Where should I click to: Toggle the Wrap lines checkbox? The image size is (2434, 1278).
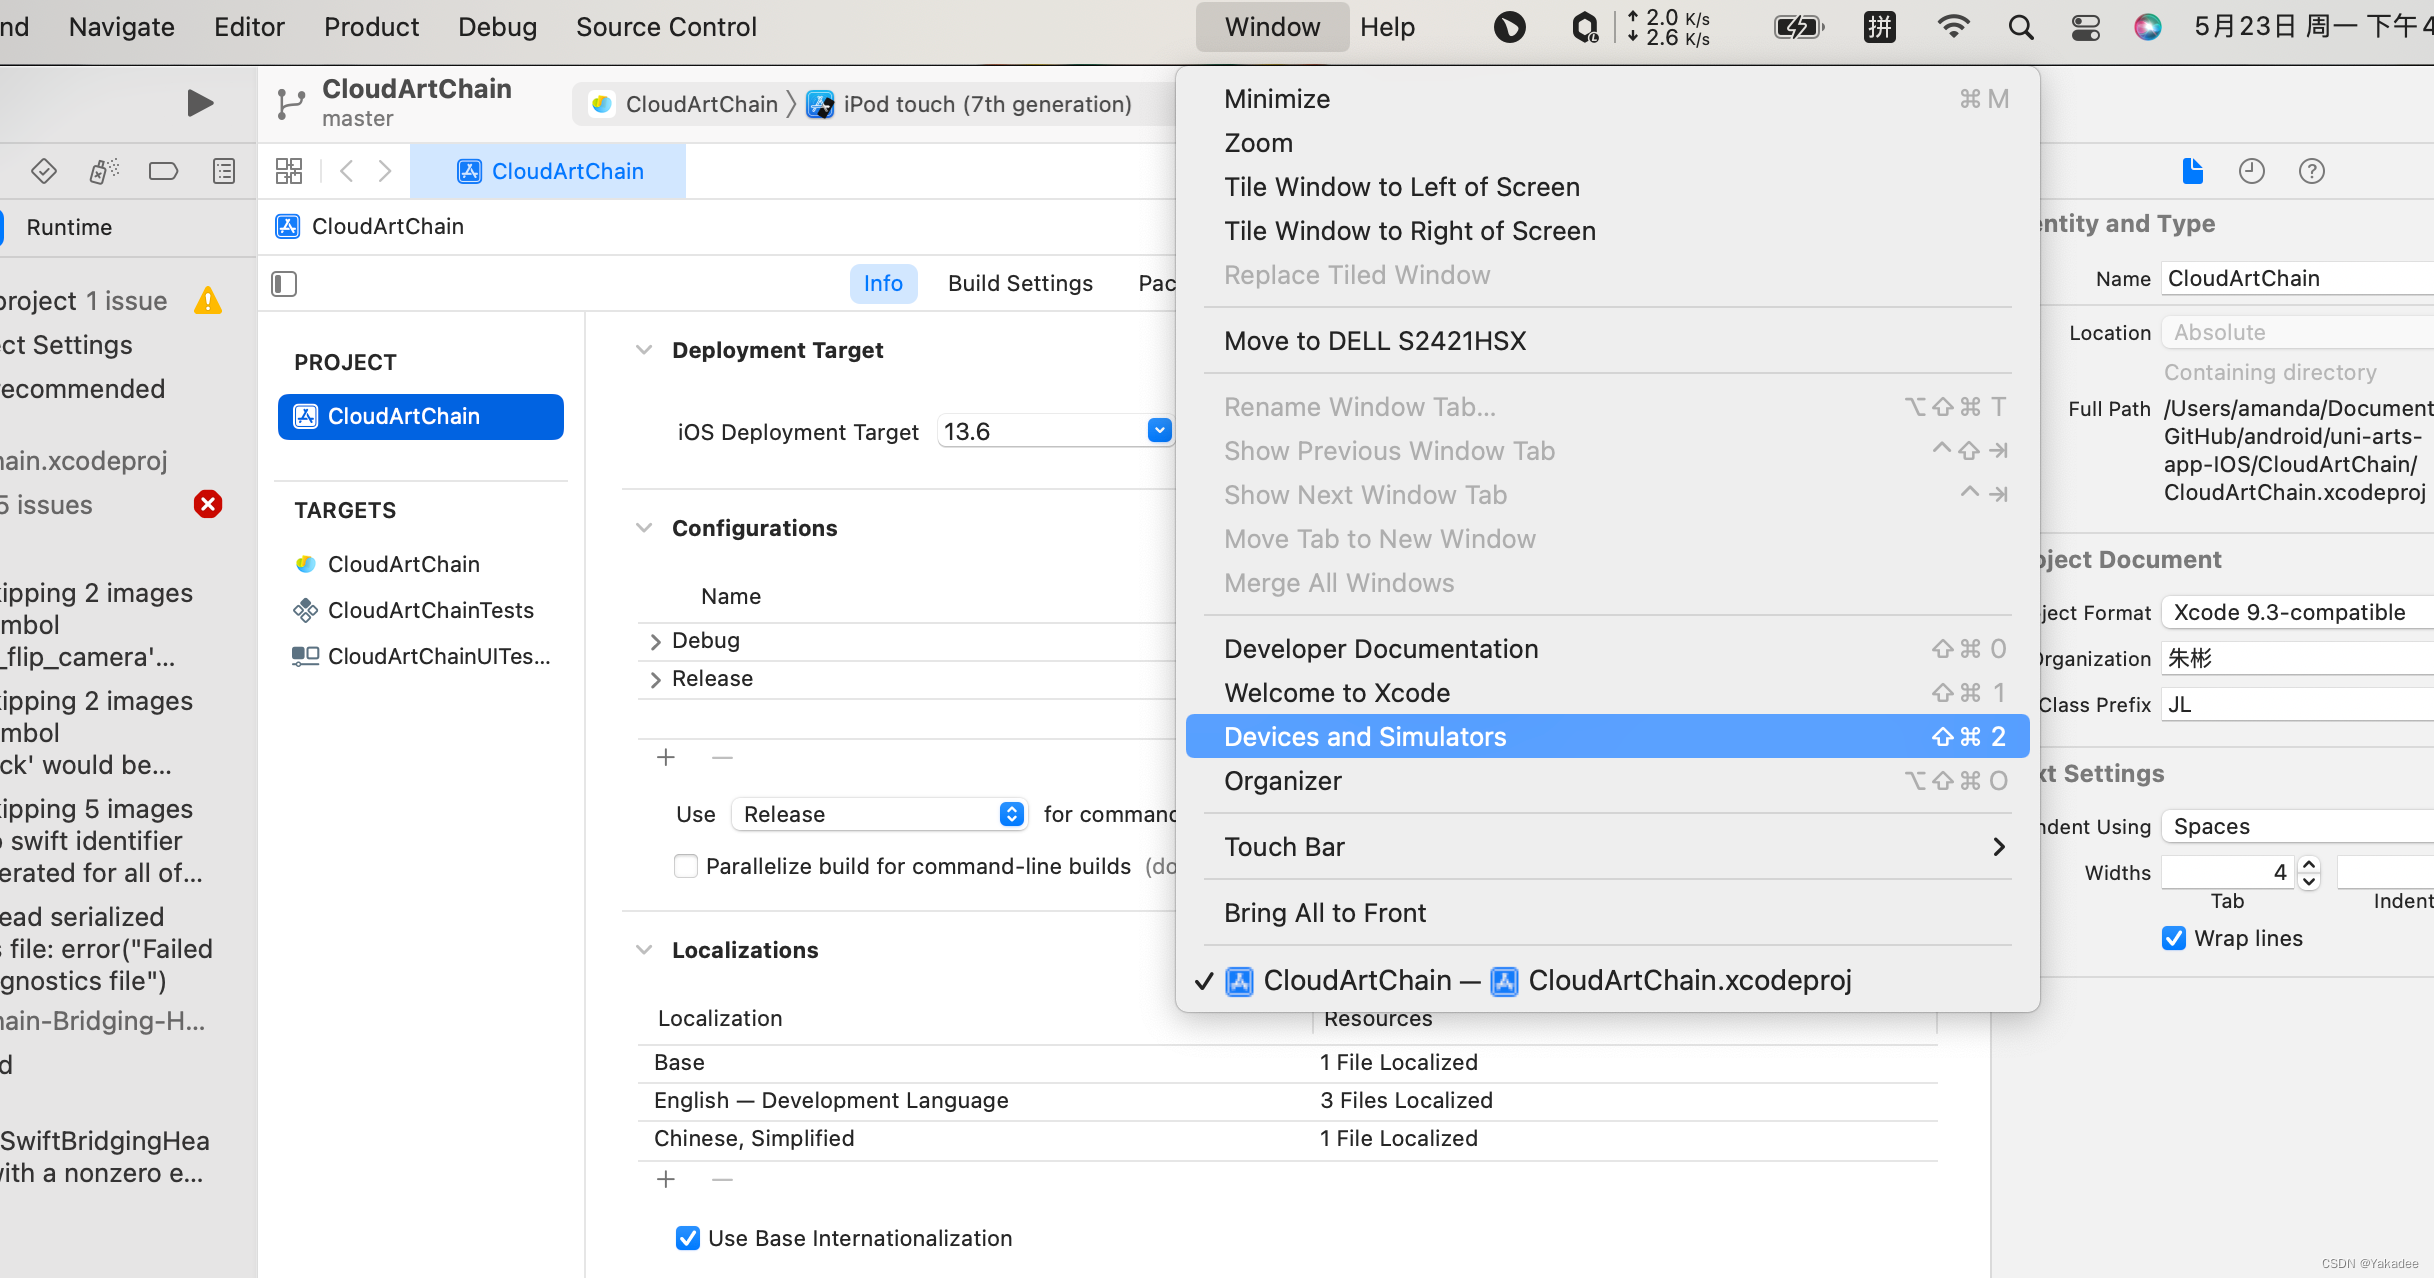2174,938
